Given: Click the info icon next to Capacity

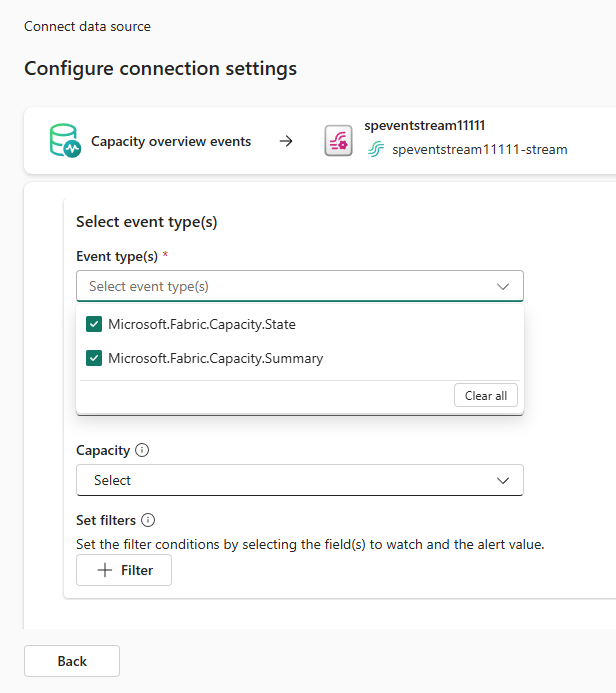Looking at the screenshot, I should point(142,451).
